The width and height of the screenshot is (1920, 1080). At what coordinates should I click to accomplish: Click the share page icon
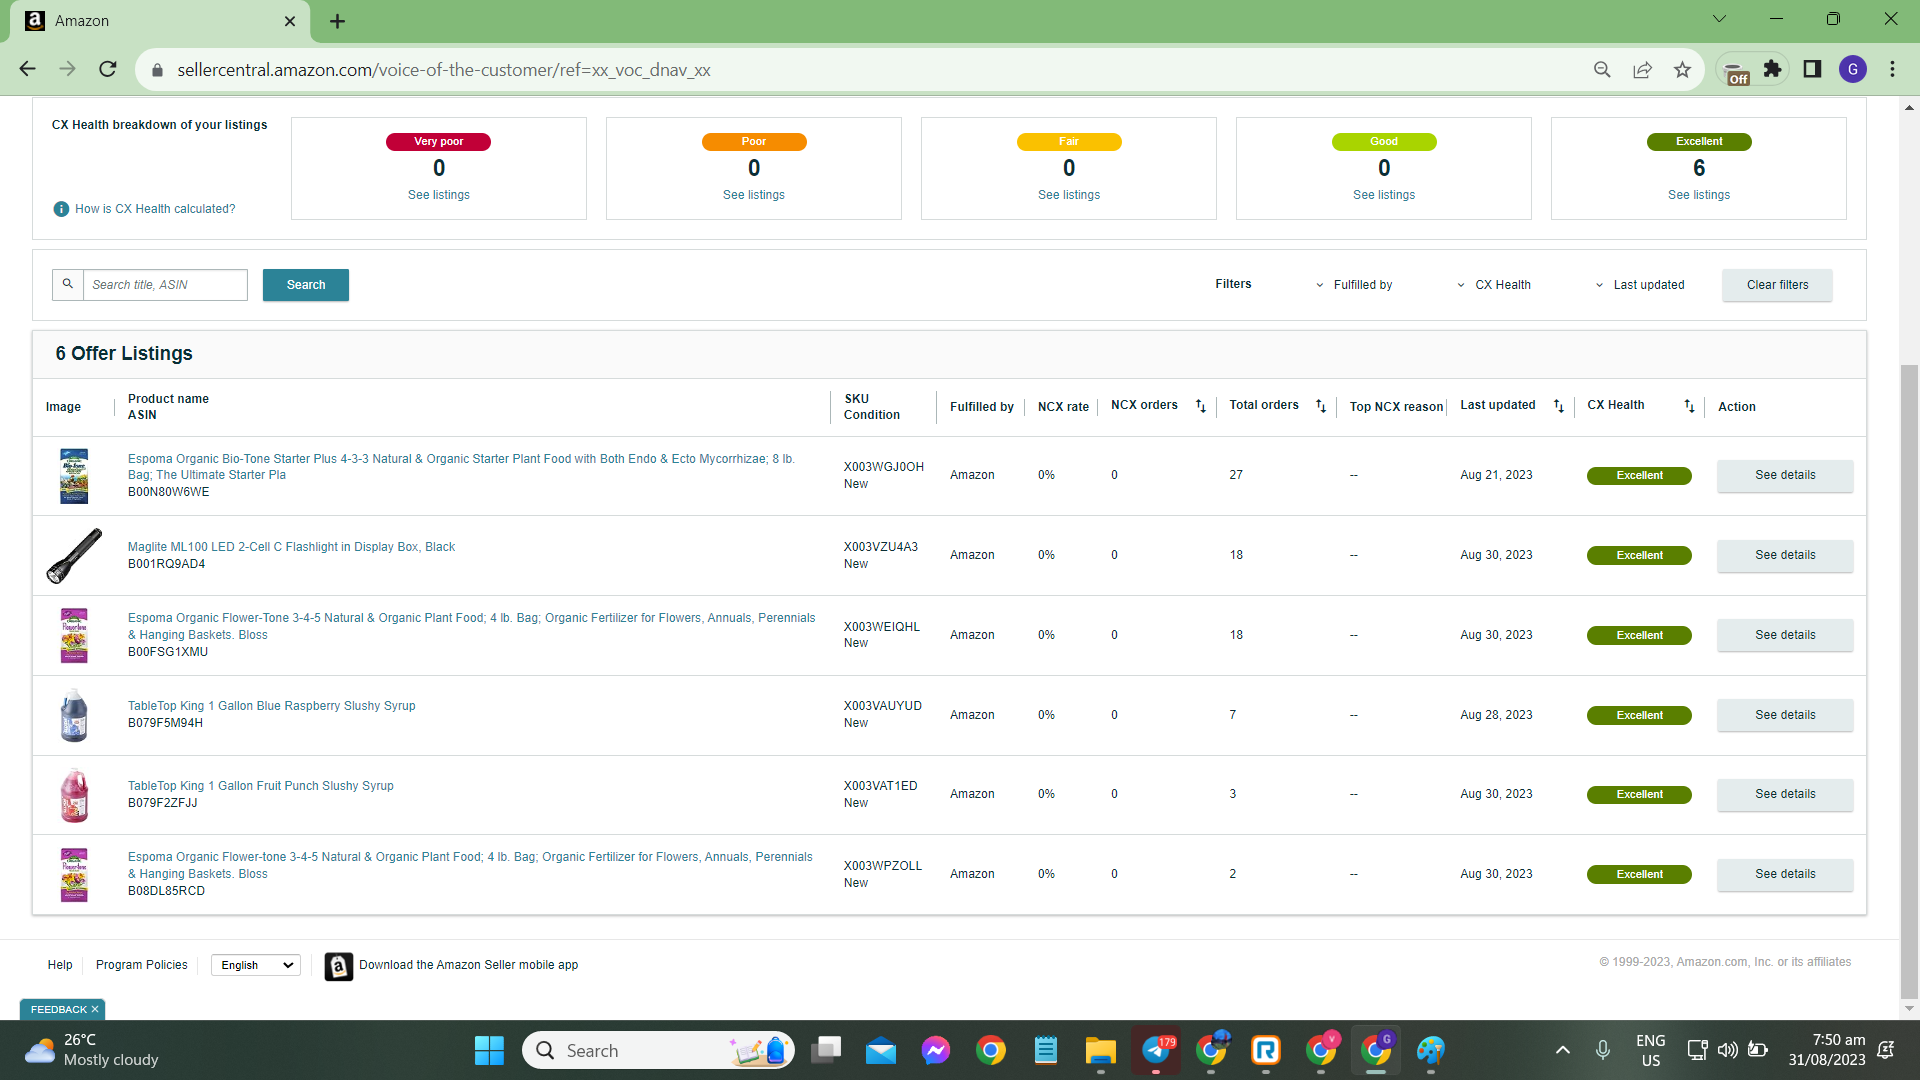pos(1642,69)
